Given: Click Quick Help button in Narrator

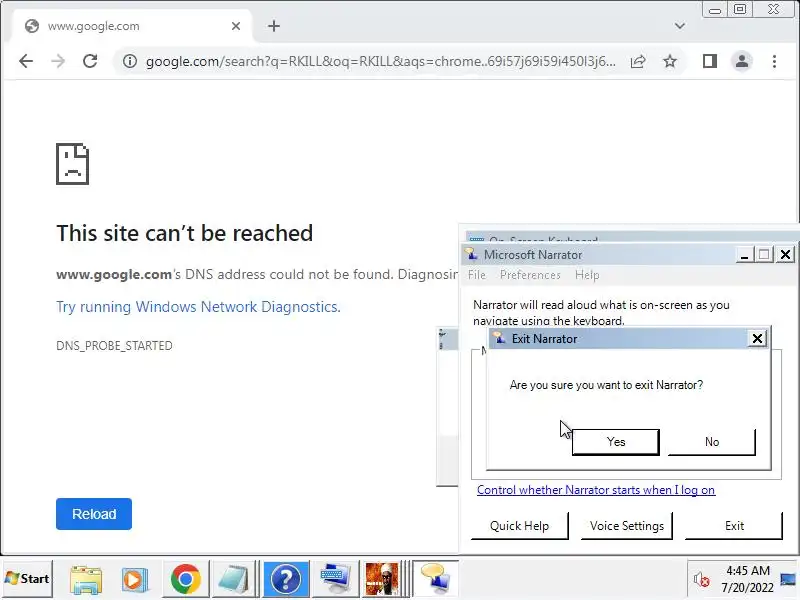Looking at the screenshot, I should coord(519,526).
